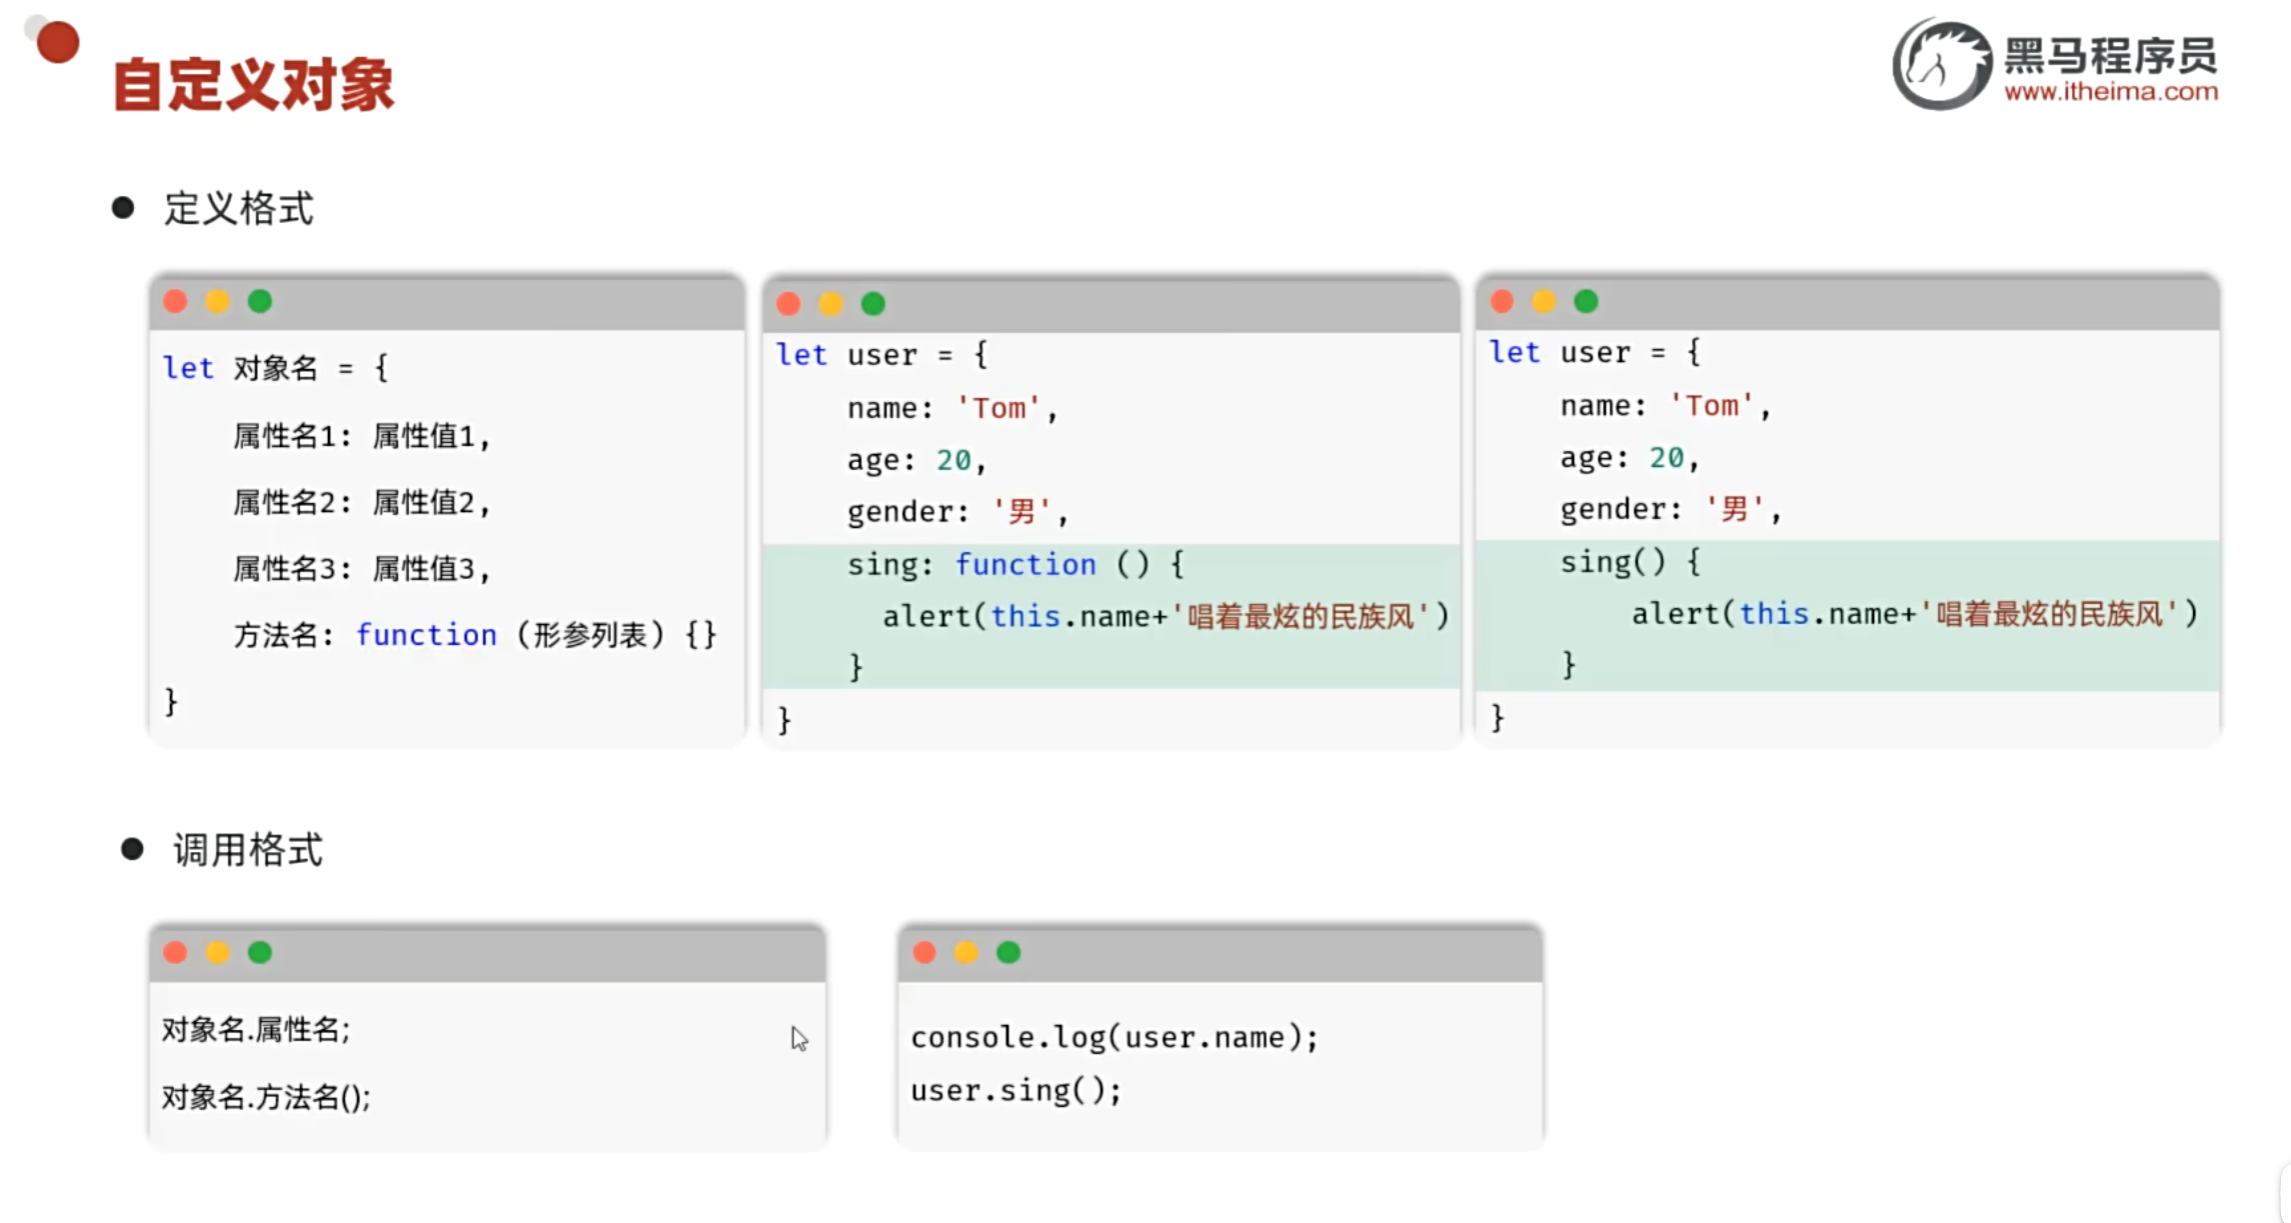This screenshot has width=2291, height=1223.
Task: Click the 'console.log(user.name);' code line
Action: click(x=1114, y=1037)
